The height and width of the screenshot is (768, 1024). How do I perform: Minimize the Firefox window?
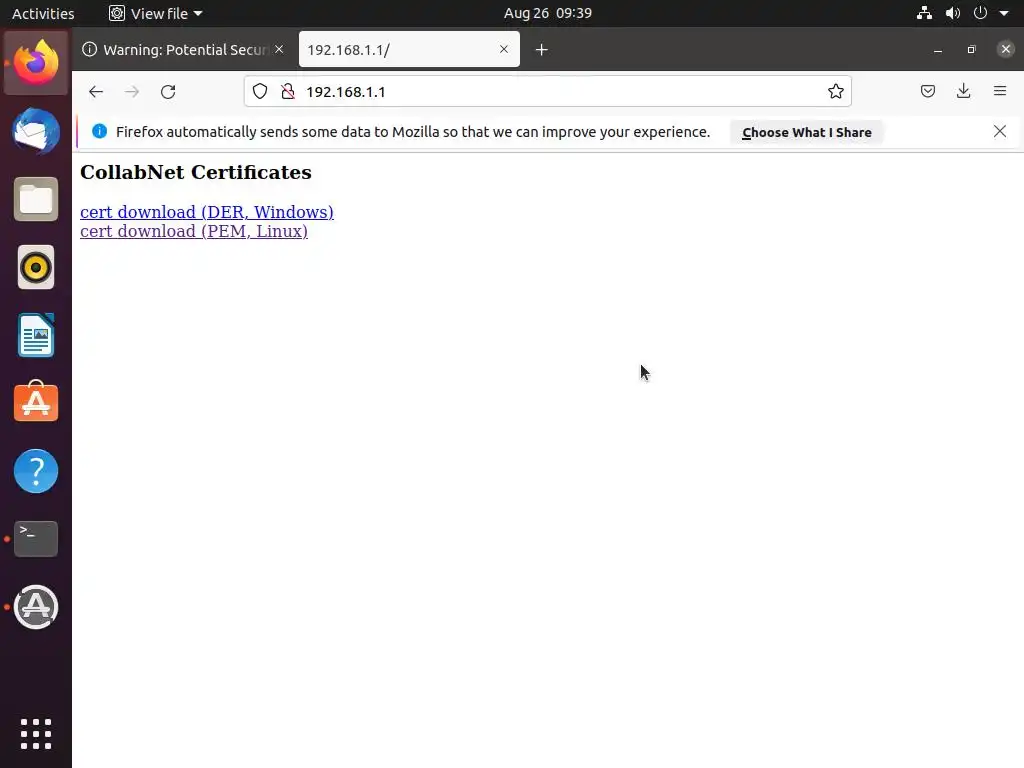[x=938, y=50]
